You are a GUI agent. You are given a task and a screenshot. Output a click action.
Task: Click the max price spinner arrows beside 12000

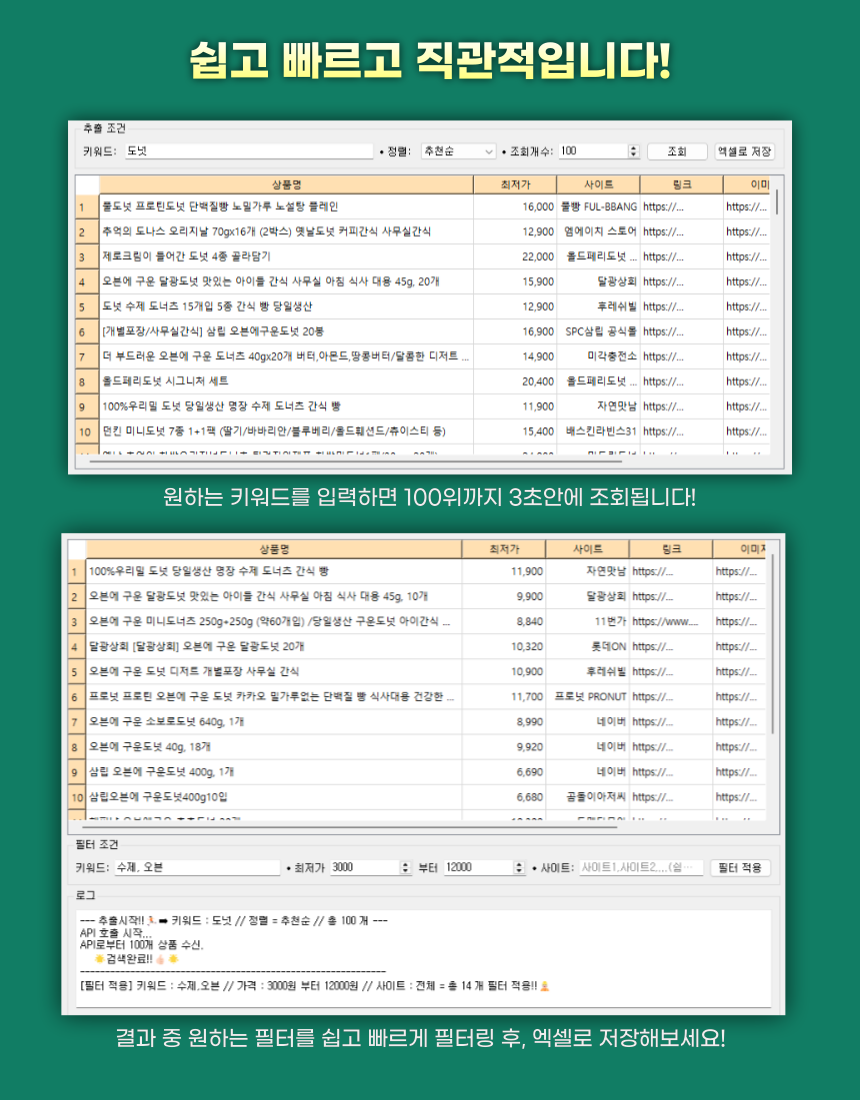(519, 867)
